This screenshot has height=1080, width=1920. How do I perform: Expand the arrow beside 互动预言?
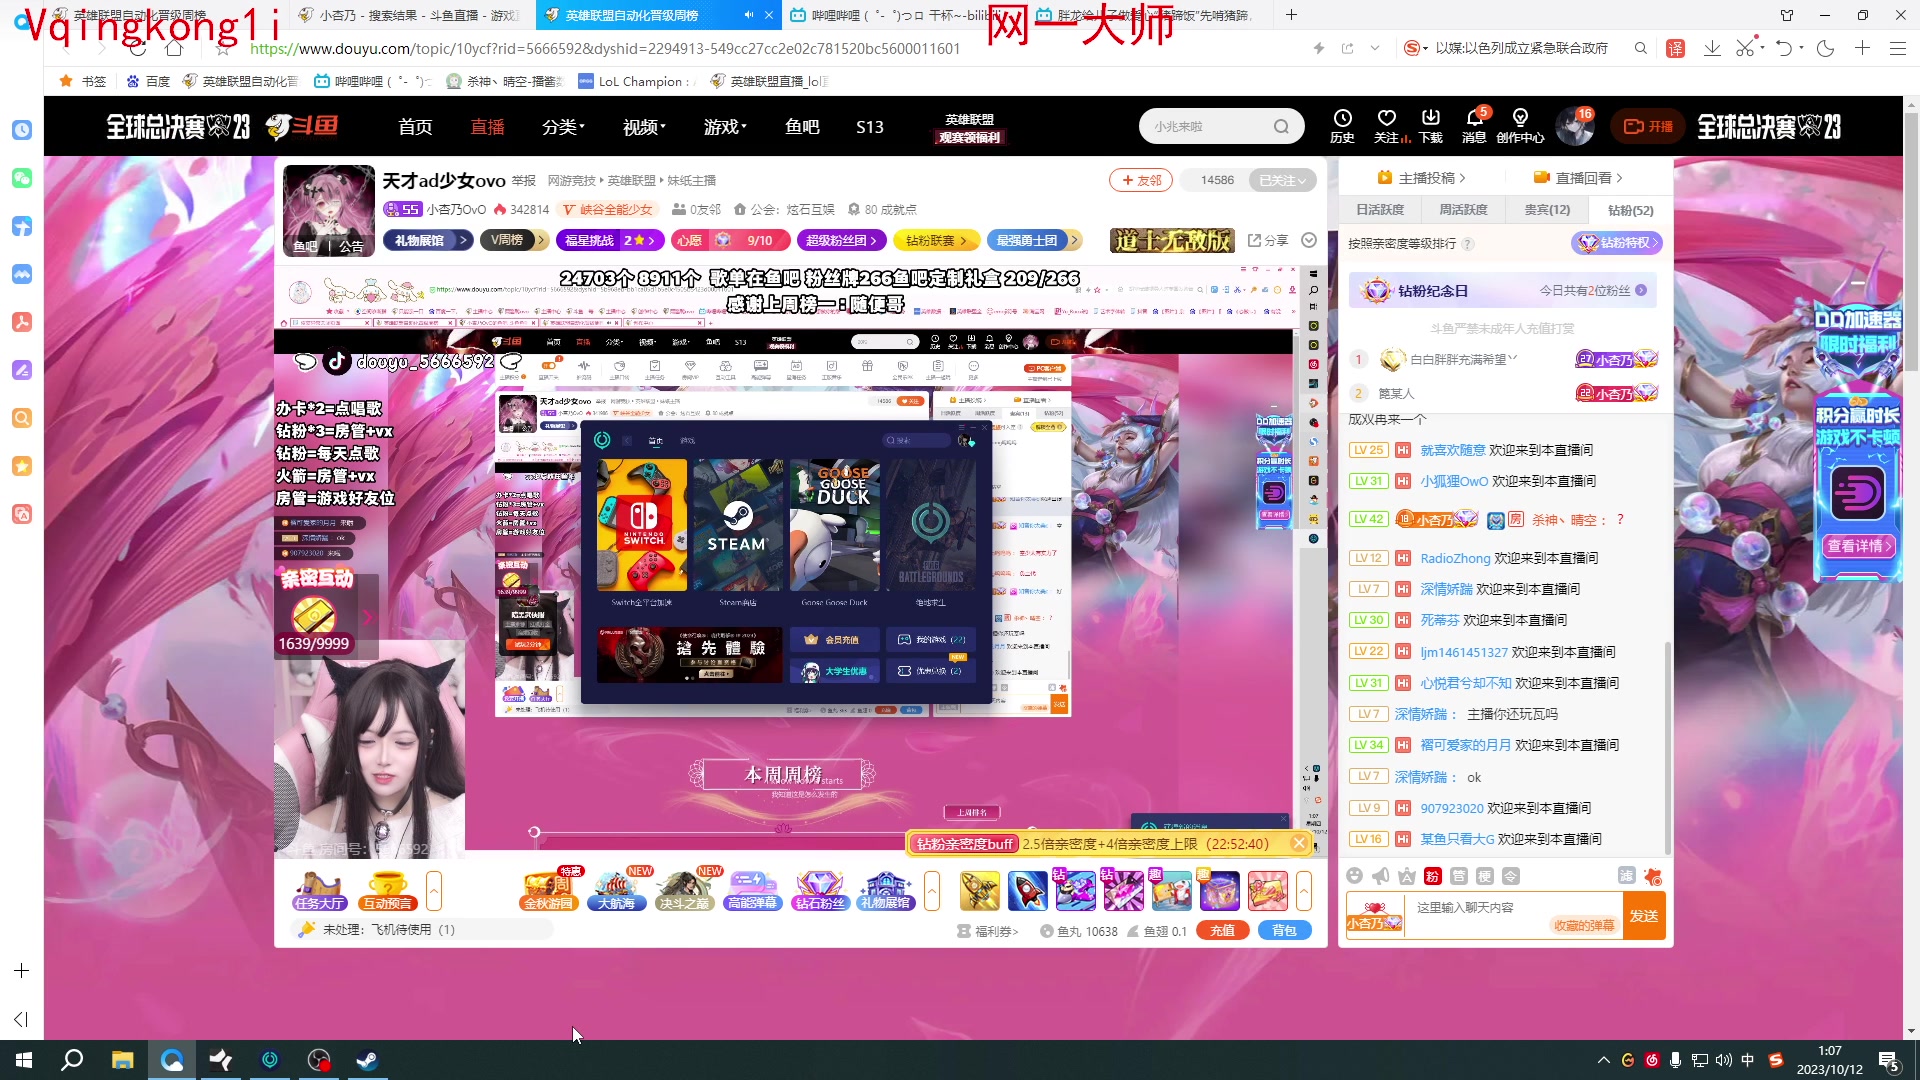click(x=434, y=890)
